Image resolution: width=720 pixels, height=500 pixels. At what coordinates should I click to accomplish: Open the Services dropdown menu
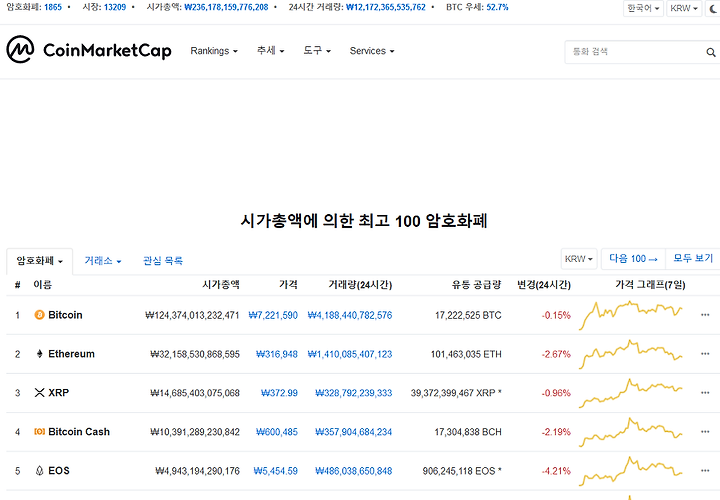[x=372, y=51]
